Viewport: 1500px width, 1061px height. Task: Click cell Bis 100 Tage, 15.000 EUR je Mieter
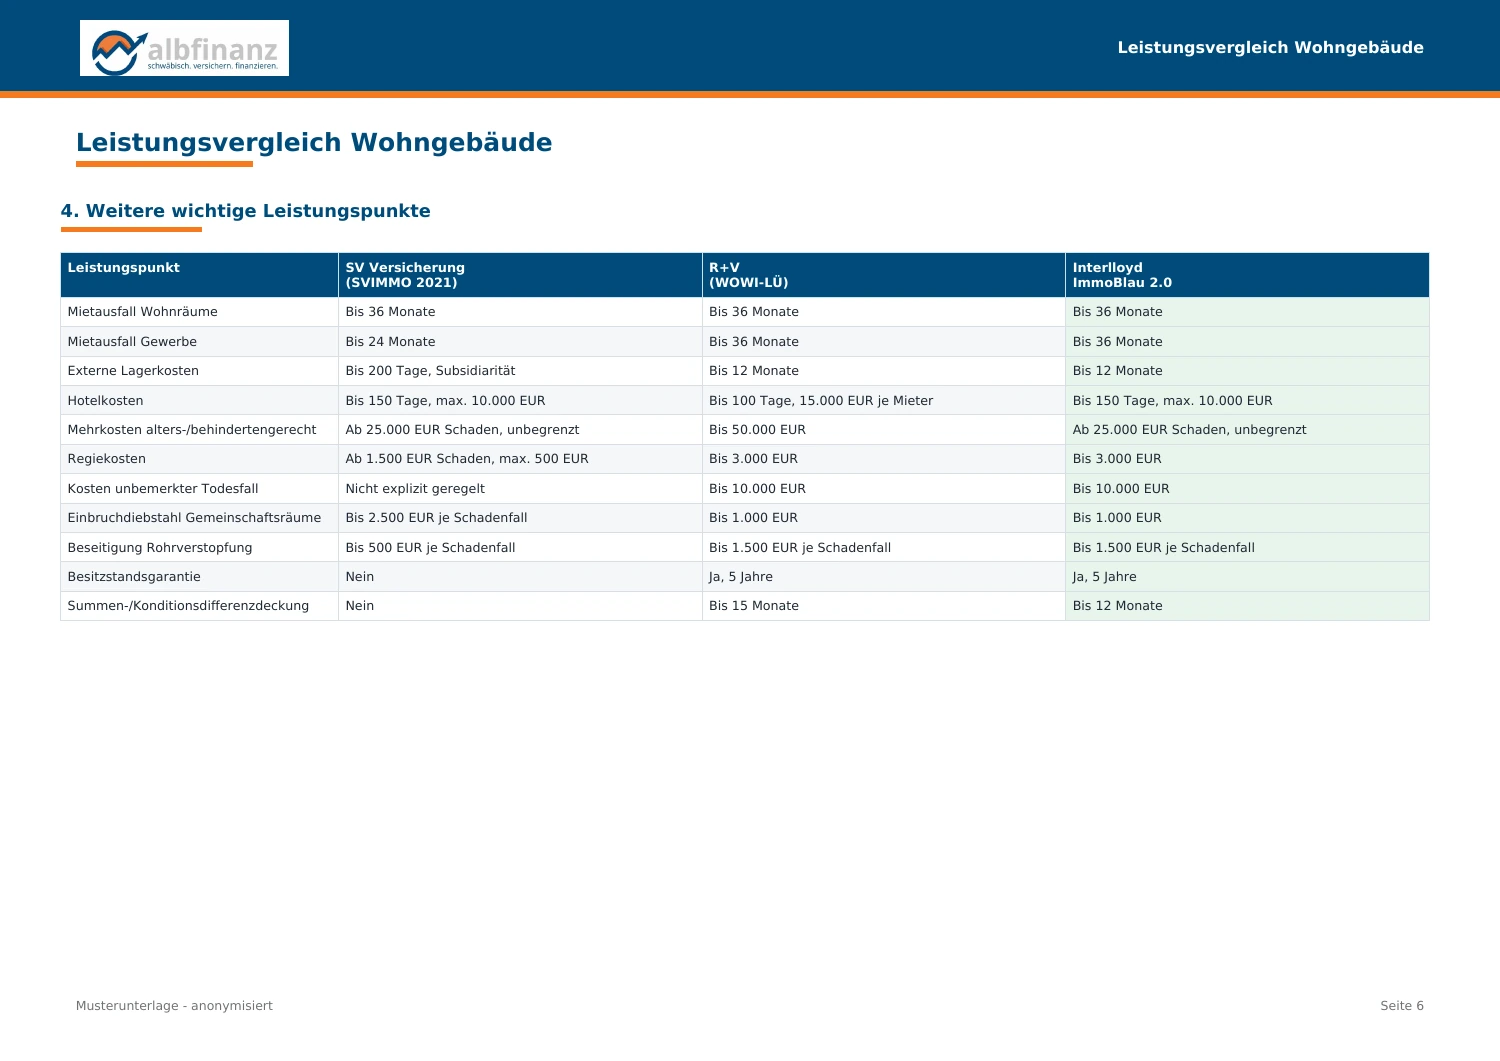(821, 401)
